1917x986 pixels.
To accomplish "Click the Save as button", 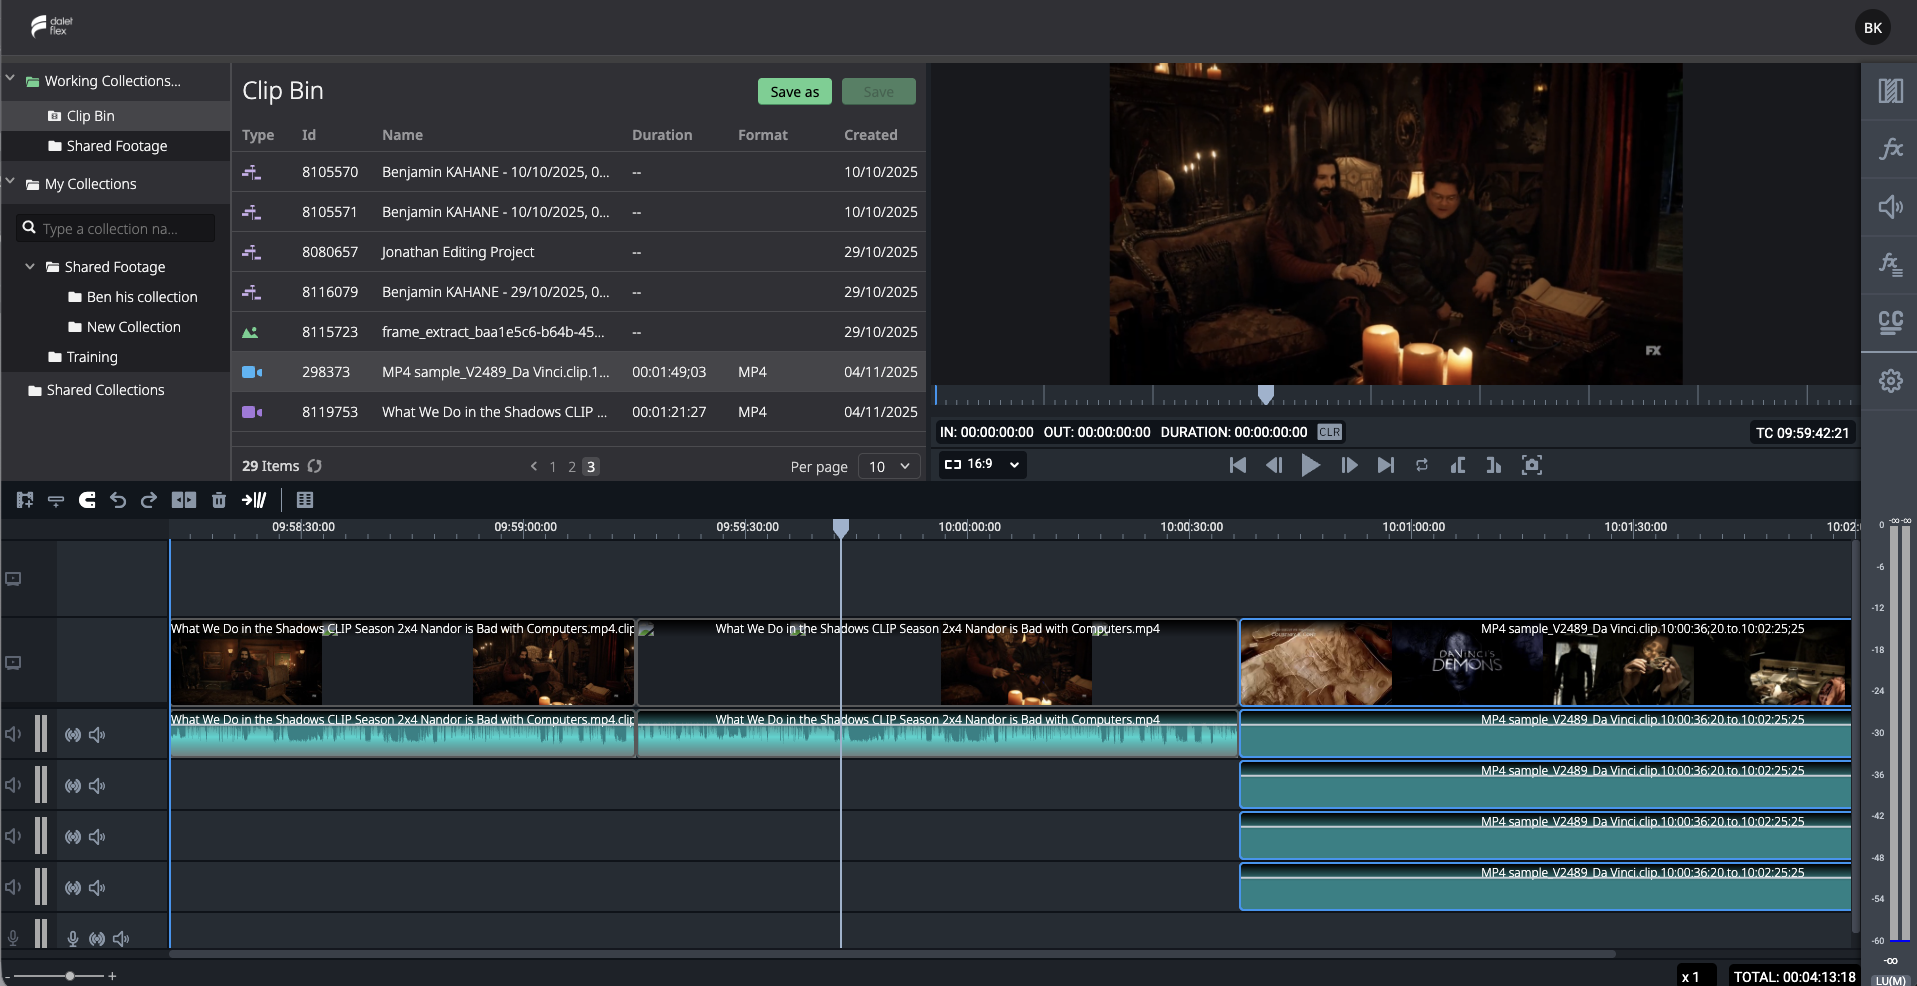I will (795, 91).
